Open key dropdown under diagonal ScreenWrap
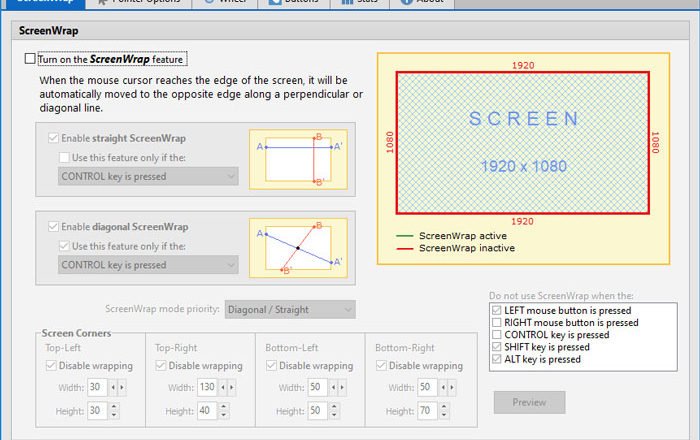 pyautogui.click(x=148, y=265)
